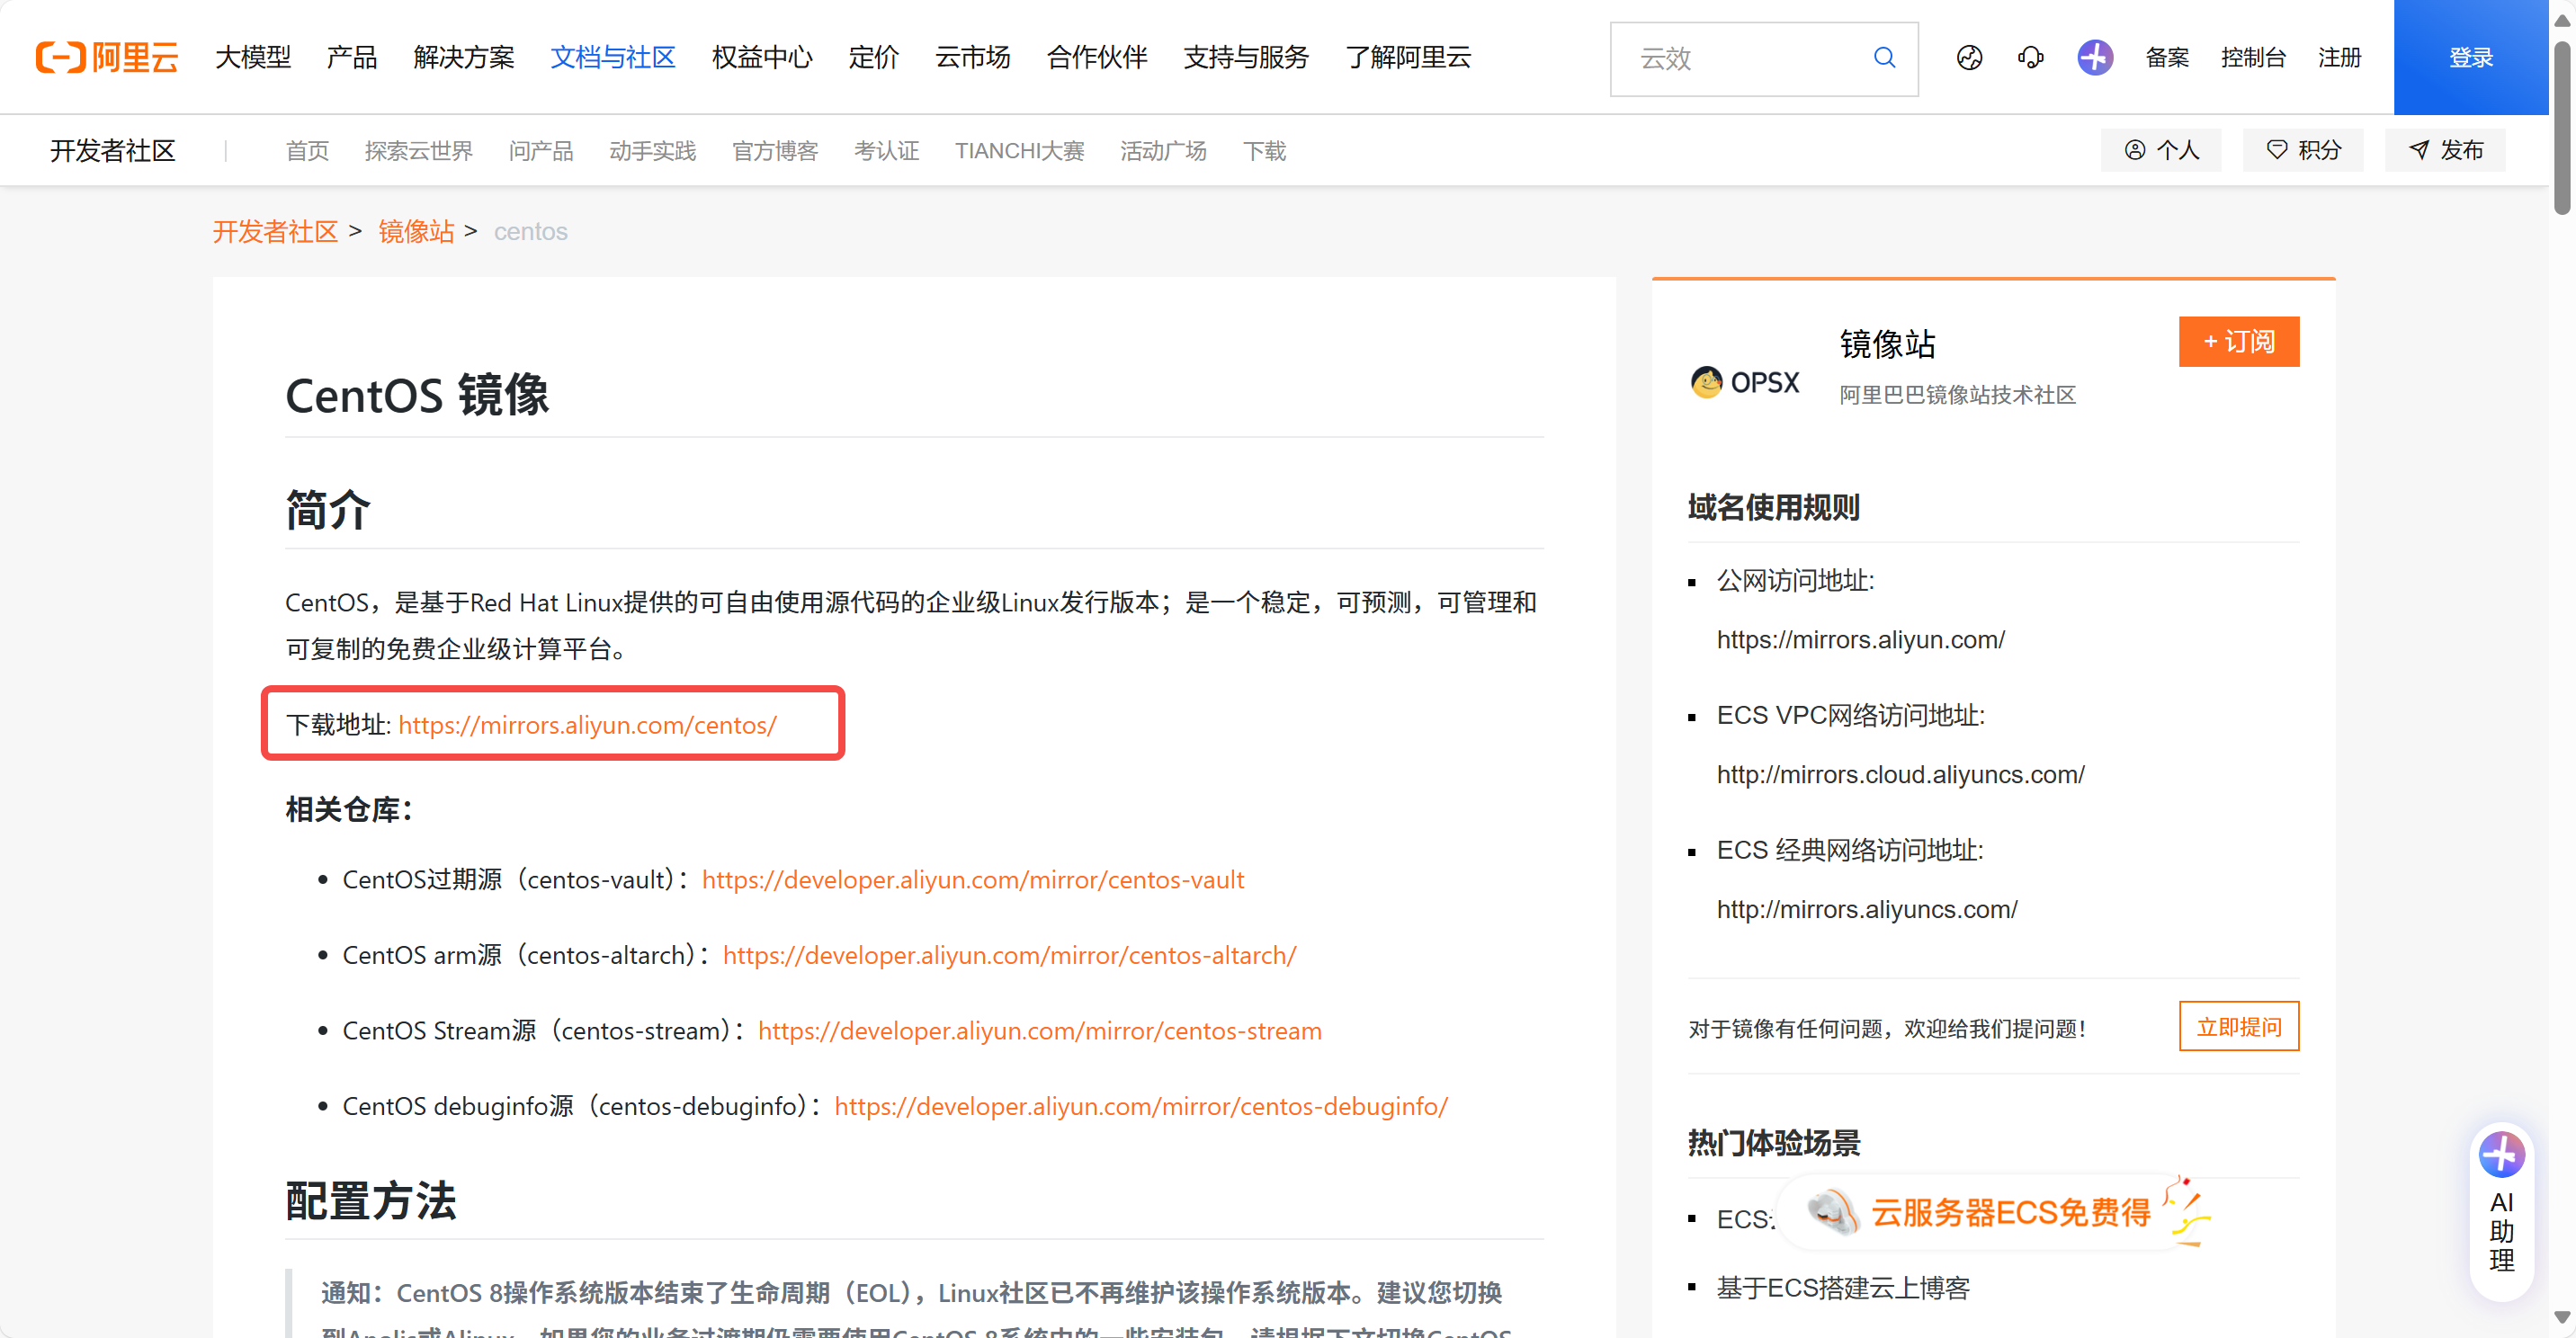The height and width of the screenshot is (1338, 2576).
Task: Click the 备案 link in header
Action: [x=2167, y=58]
